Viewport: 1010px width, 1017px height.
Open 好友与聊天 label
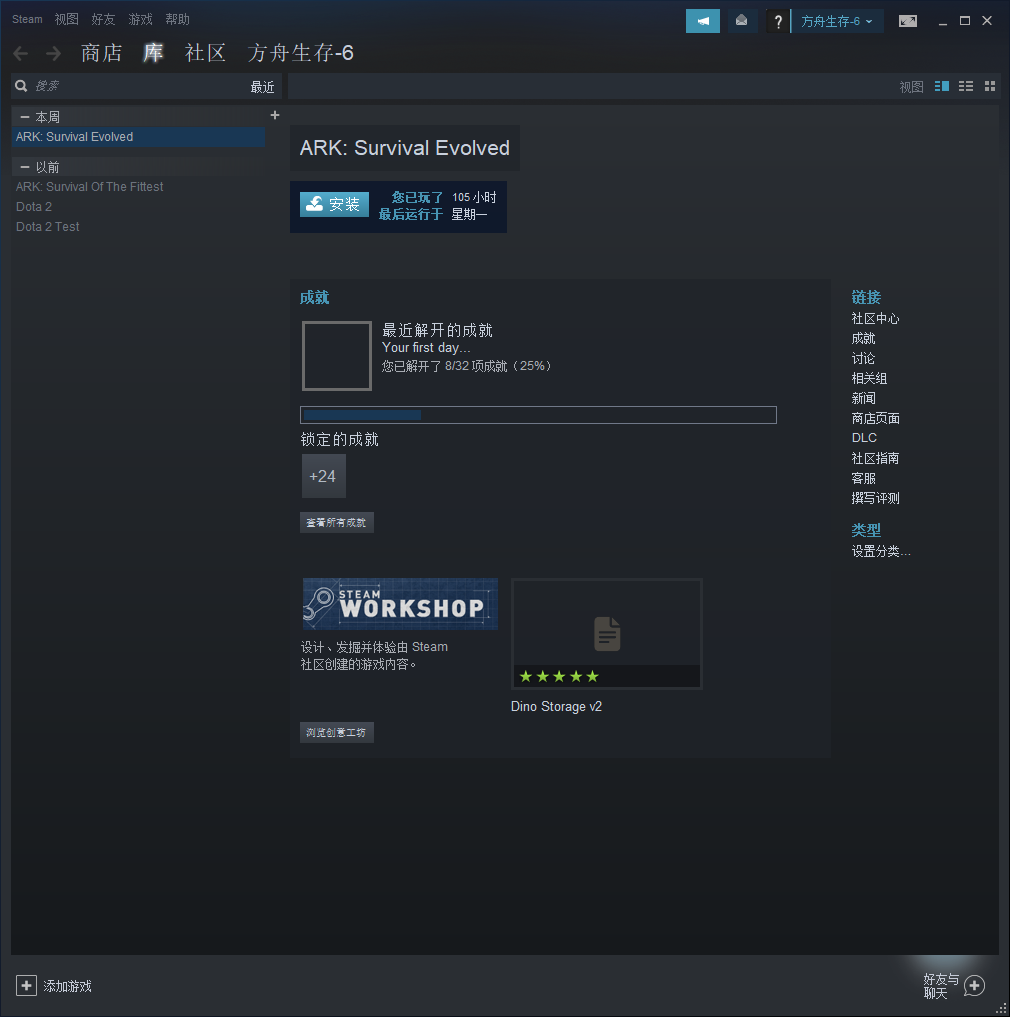[x=941, y=986]
